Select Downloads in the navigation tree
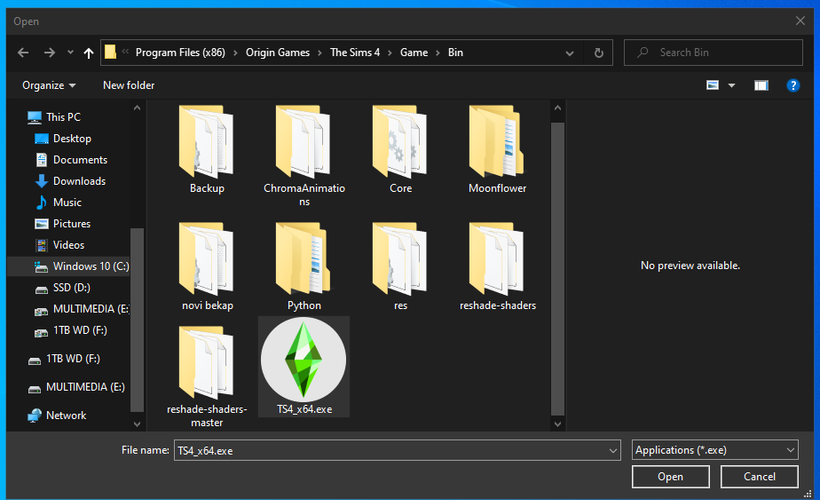This screenshot has width=820, height=500. 79,181
